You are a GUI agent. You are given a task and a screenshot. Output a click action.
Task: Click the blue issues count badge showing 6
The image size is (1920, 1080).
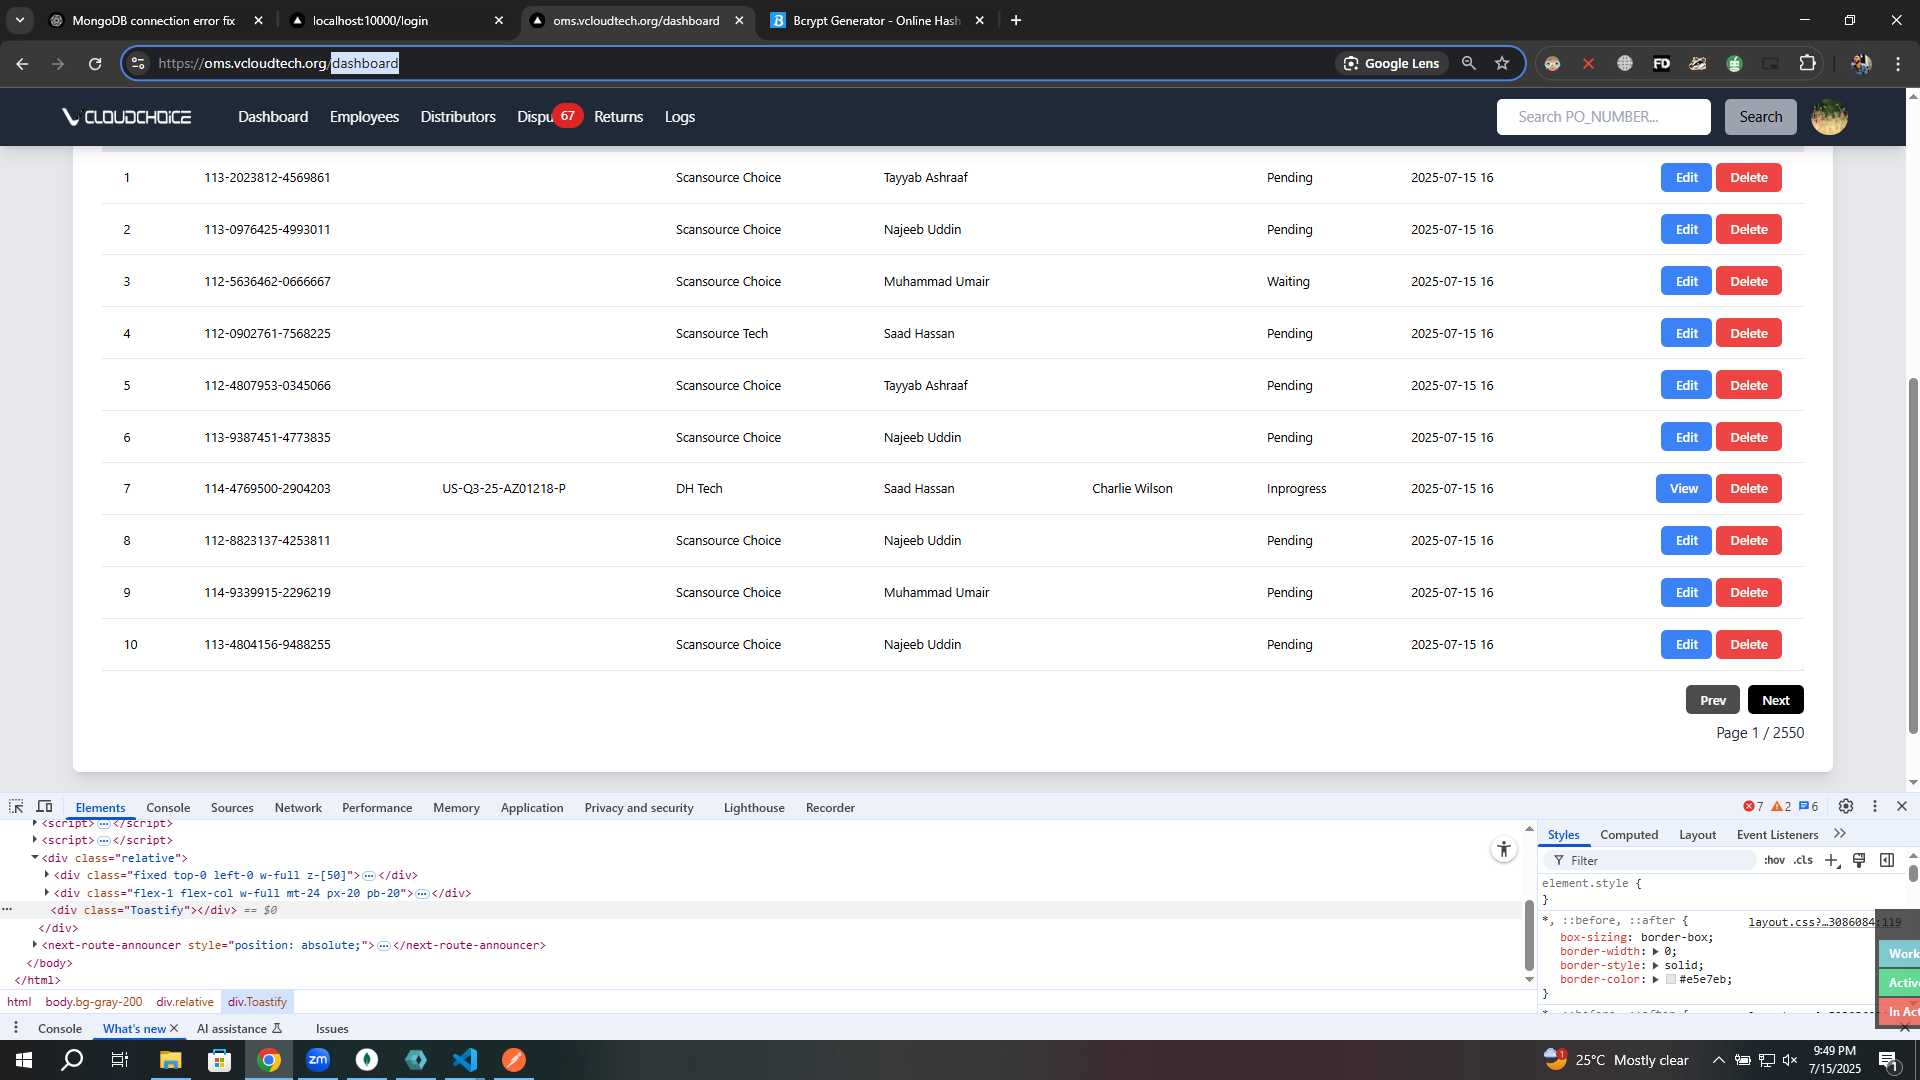(x=1808, y=807)
